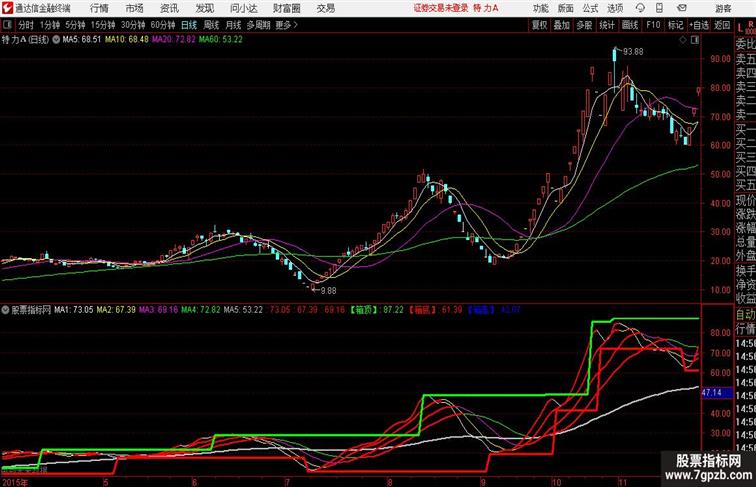Viewport: 756px width, 487px height.
Task: Click the 标记 mark button
Action: [x=675, y=25]
